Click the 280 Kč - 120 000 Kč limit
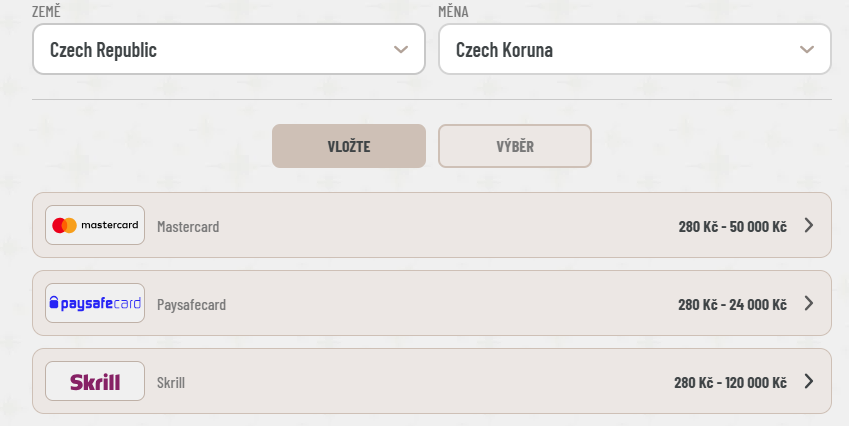This screenshot has width=849, height=426. [x=730, y=382]
